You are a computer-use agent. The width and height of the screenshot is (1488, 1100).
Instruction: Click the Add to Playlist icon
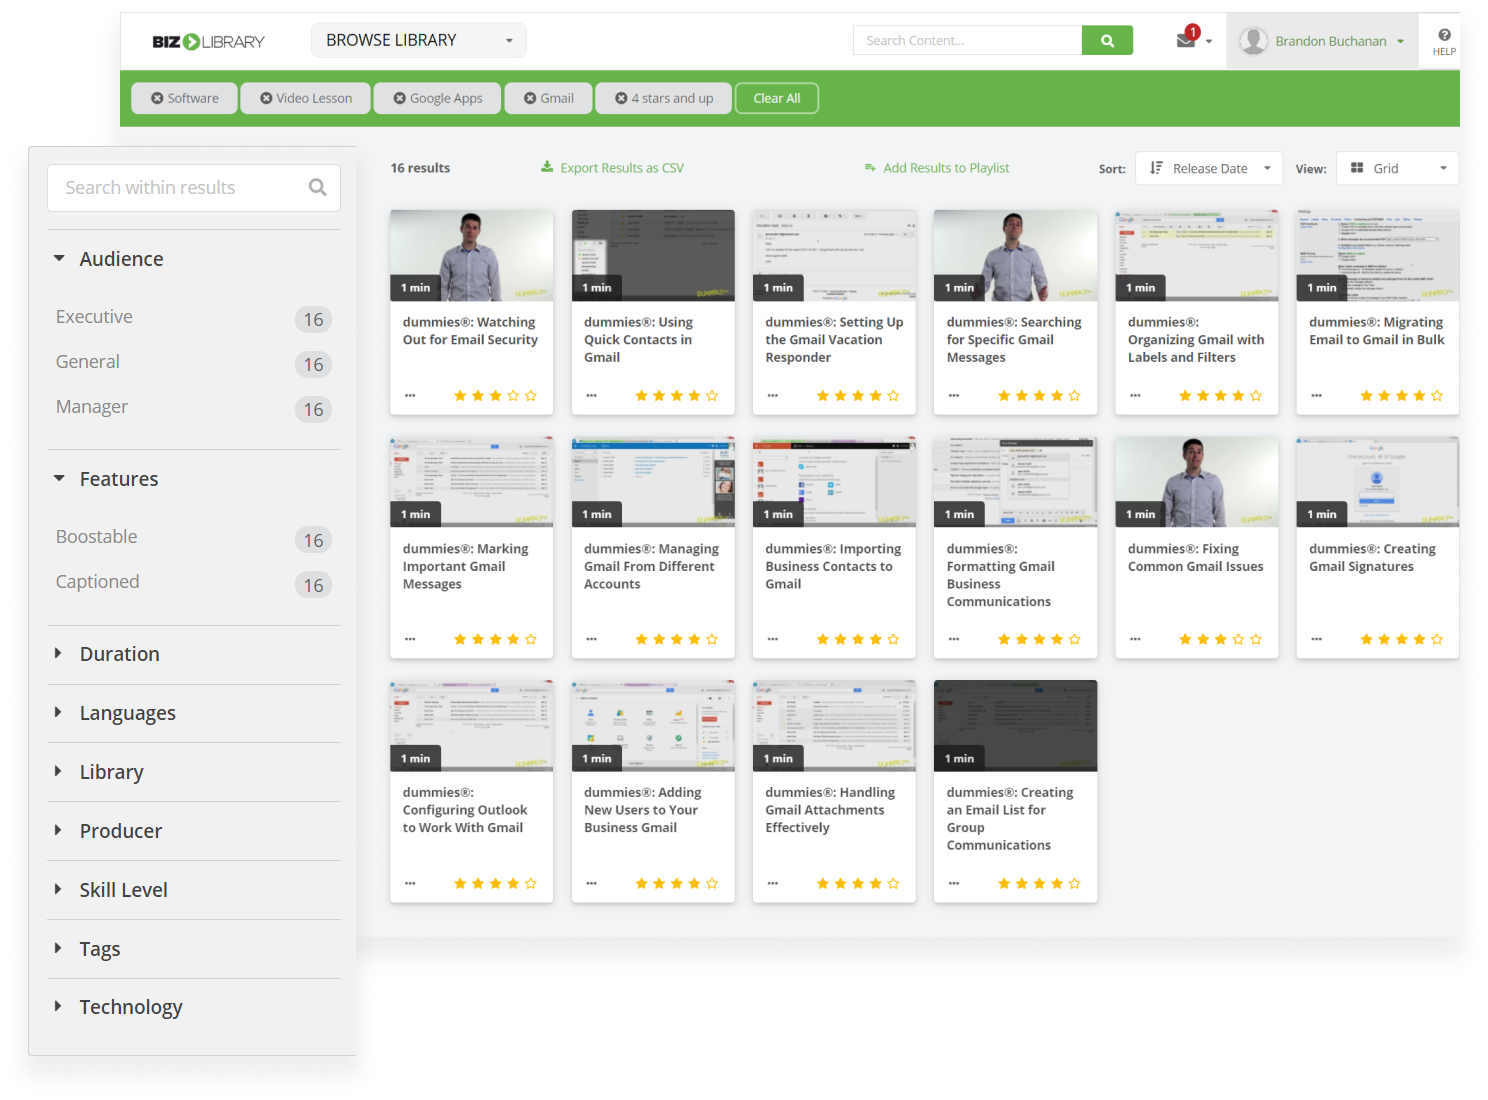870,168
